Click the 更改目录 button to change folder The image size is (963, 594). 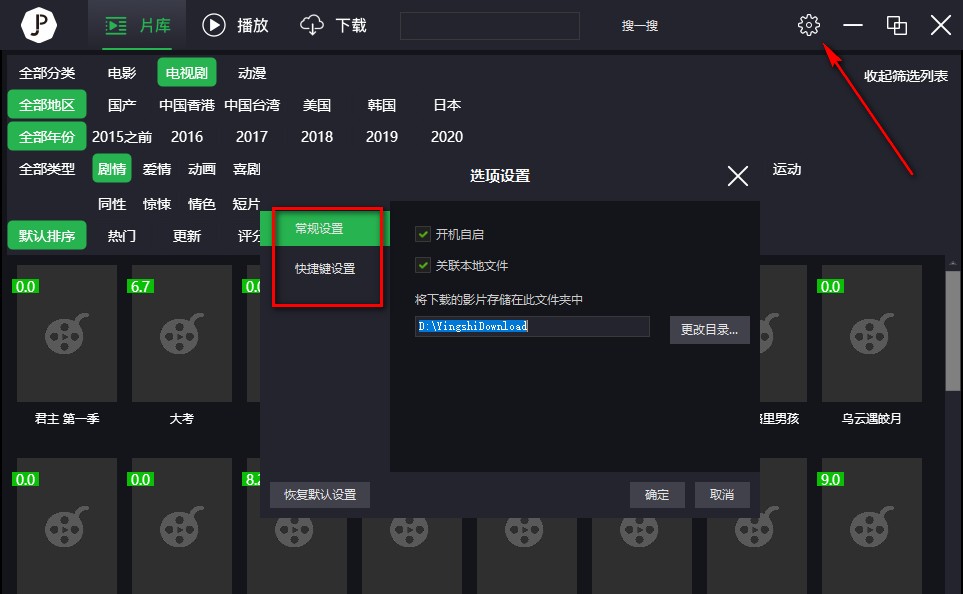point(709,330)
